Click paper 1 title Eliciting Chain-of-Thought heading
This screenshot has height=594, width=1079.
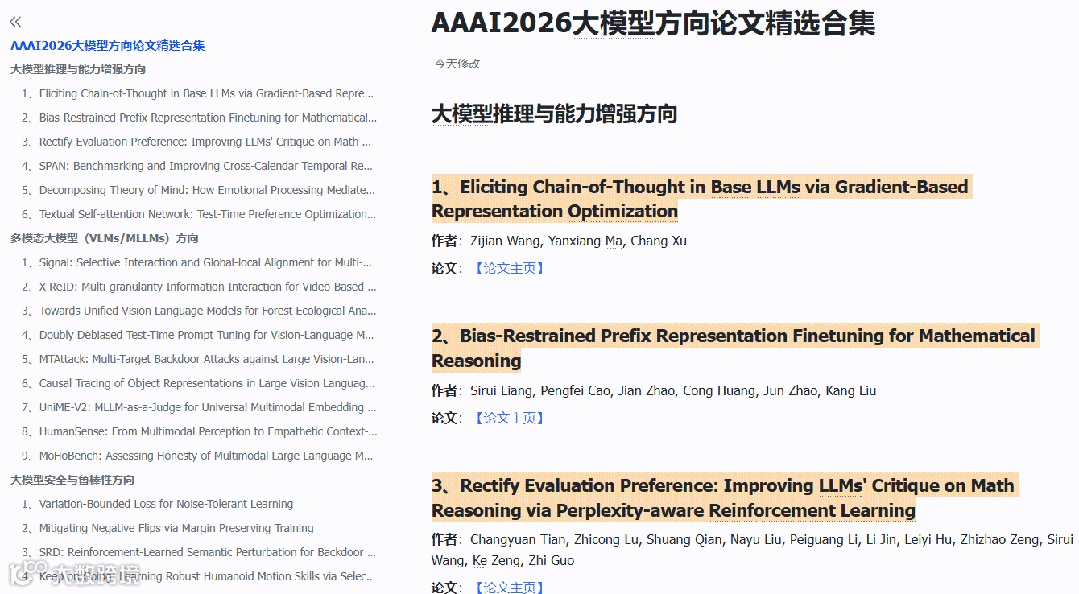(x=701, y=199)
